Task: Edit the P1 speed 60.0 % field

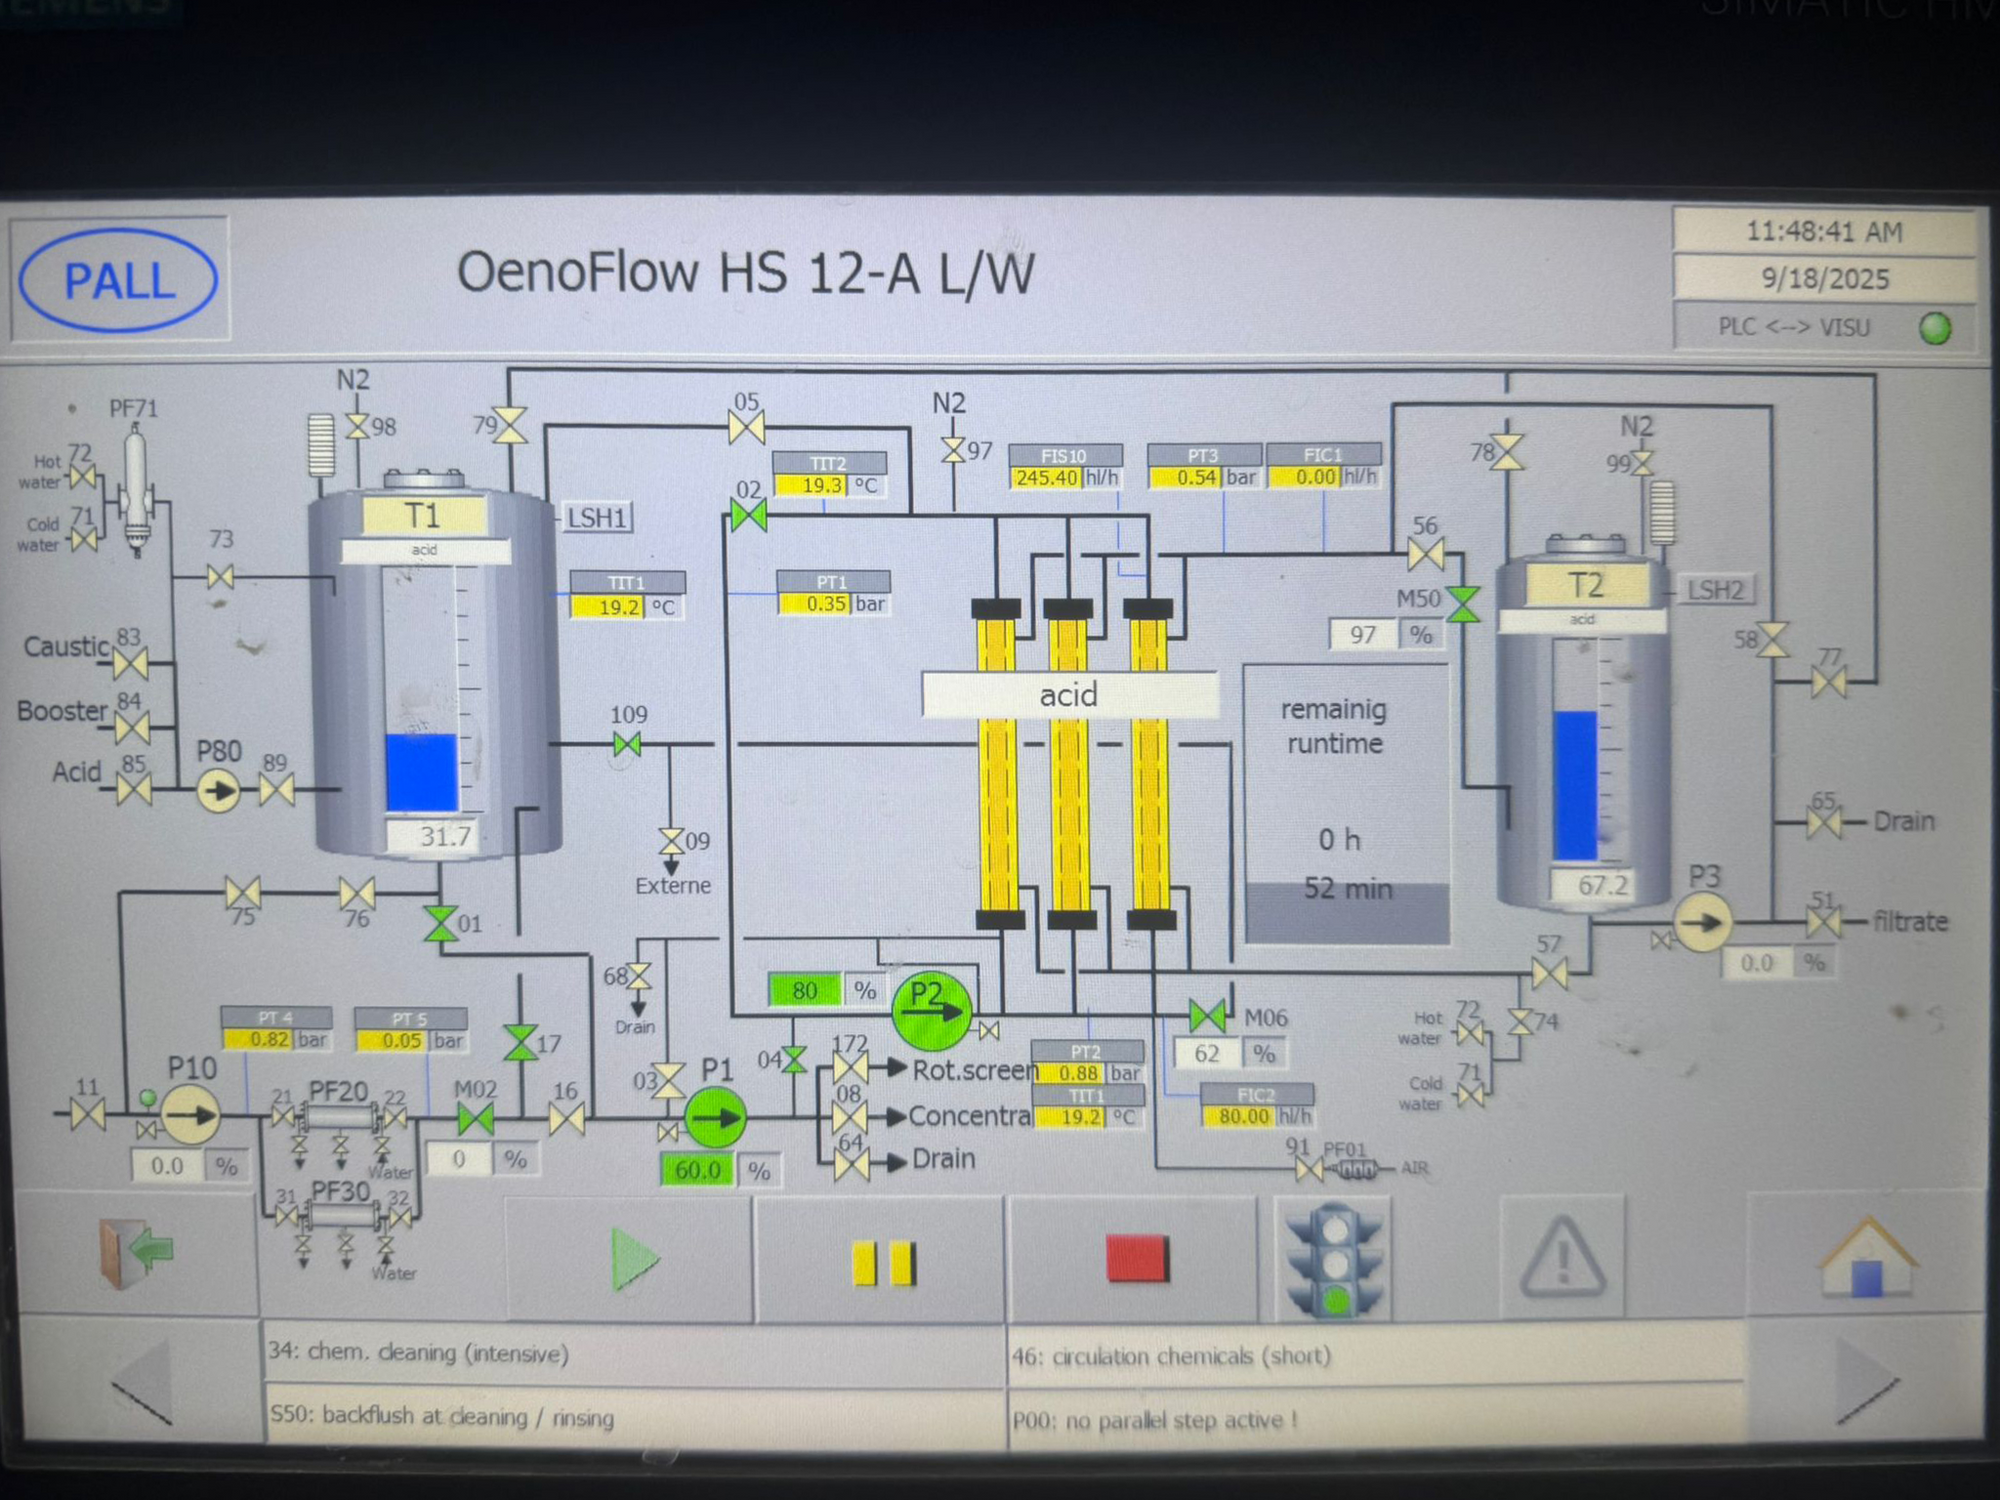Action: coord(697,1170)
